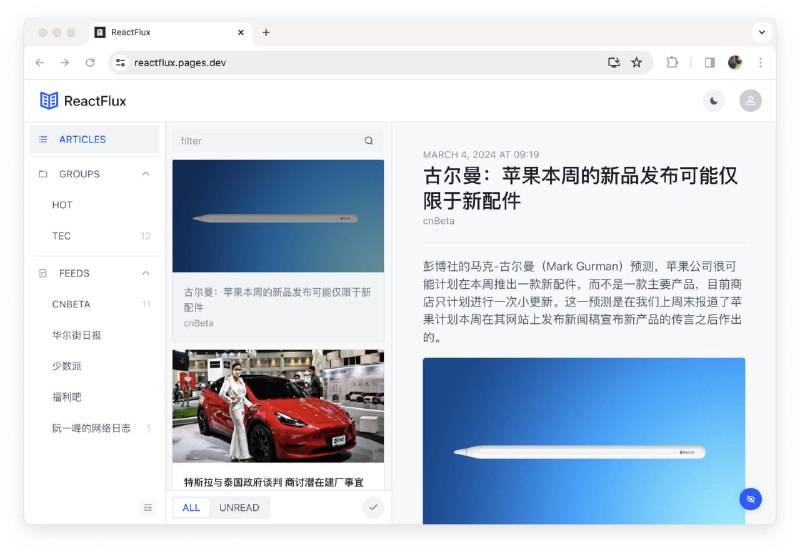Open the TEC group
The height and width of the screenshot is (554, 800).
tap(62, 236)
